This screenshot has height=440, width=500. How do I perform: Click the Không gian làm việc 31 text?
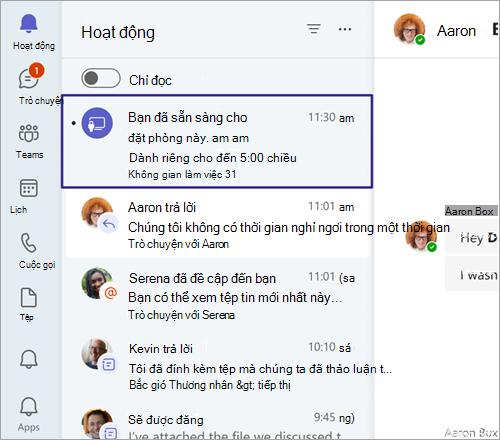coord(182,174)
